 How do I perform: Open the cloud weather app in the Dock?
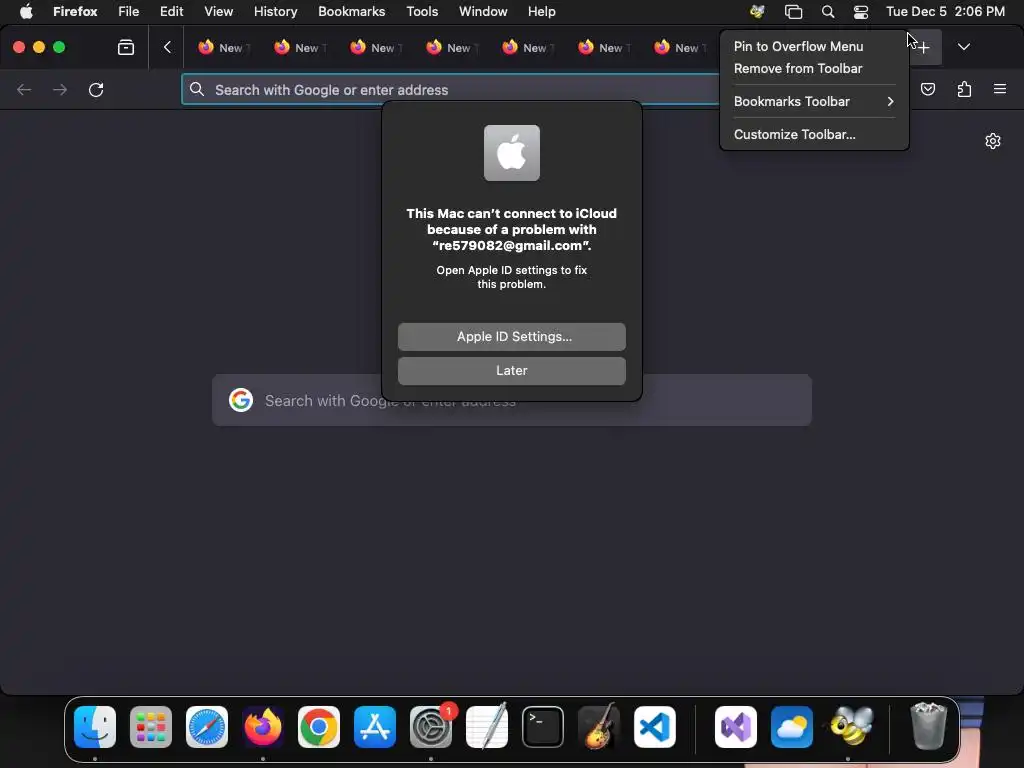click(x=792, y=727)
